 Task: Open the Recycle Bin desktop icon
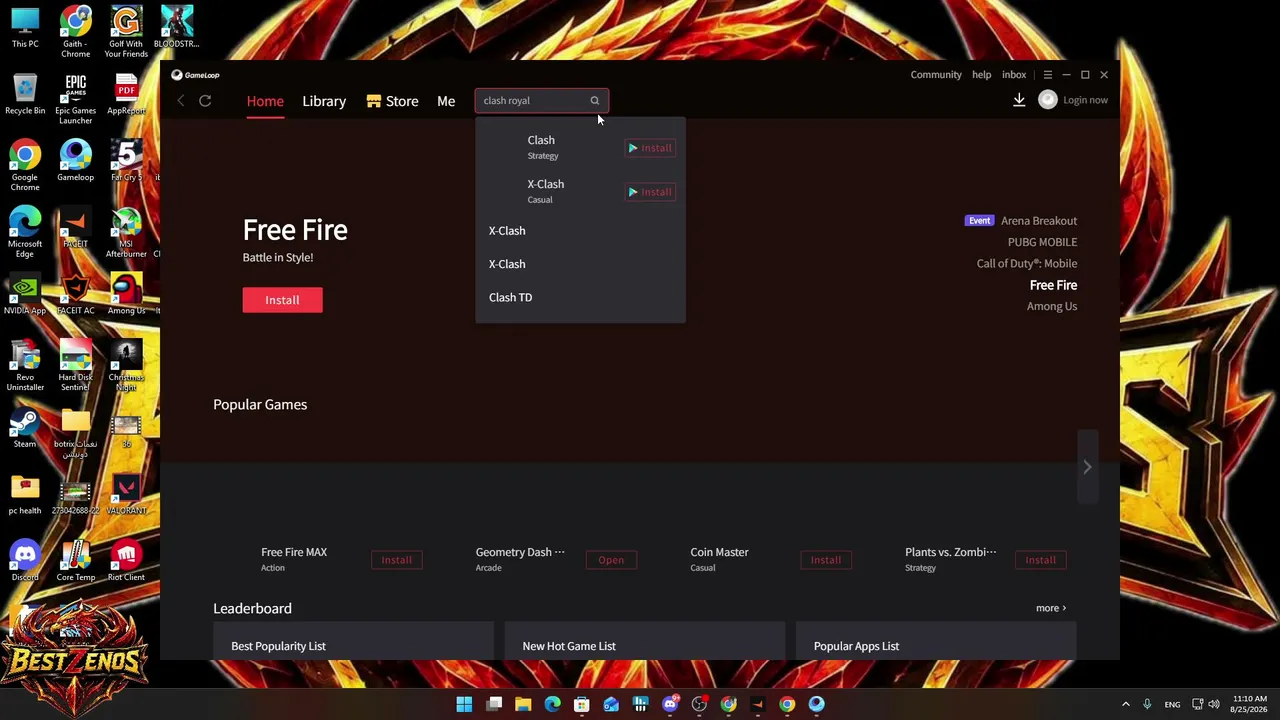pos(25,95)
